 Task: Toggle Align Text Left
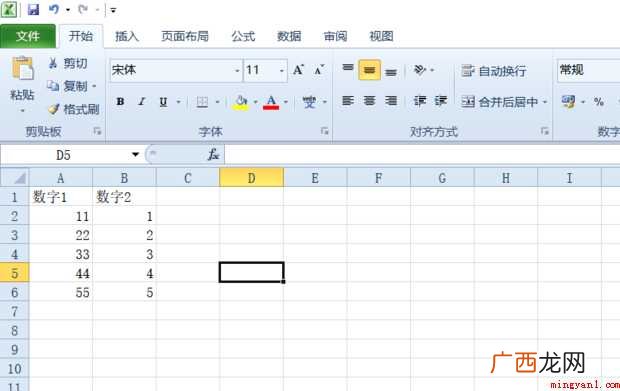[x=348, y=101]
